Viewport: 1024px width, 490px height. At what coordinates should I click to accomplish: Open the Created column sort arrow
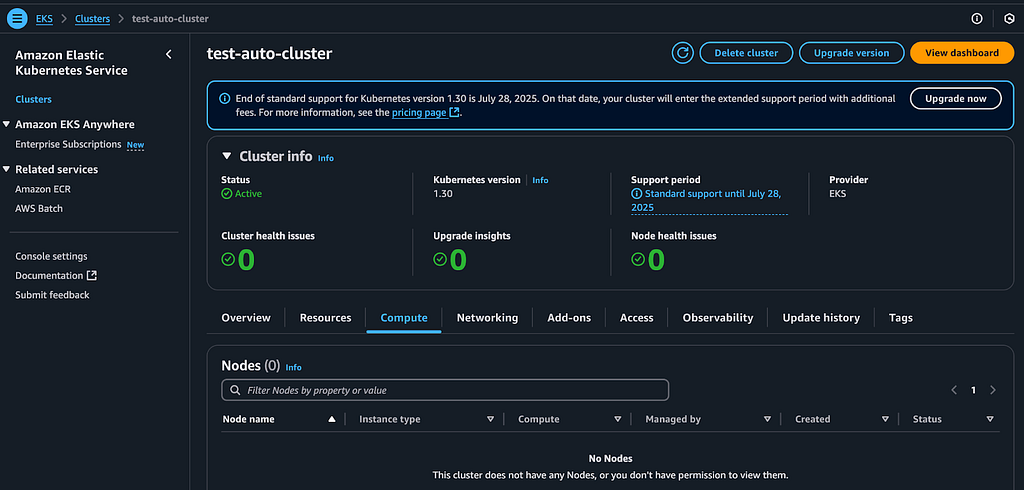(x=885, y=419)
